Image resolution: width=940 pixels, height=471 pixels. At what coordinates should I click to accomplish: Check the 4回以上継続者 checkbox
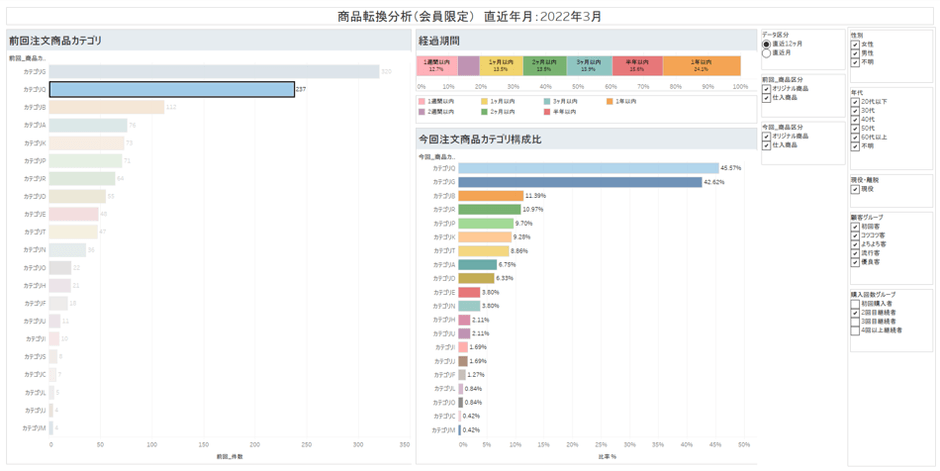[854, 329]
